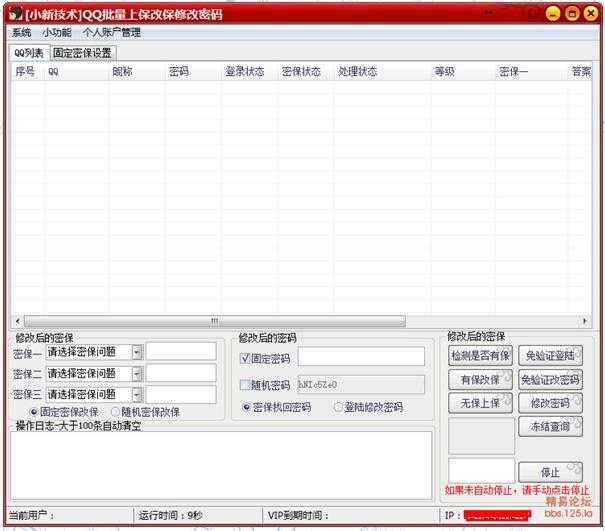Click the 冻结查询 button
Viewport: 605px width, 531px height.
click(550, 426)
